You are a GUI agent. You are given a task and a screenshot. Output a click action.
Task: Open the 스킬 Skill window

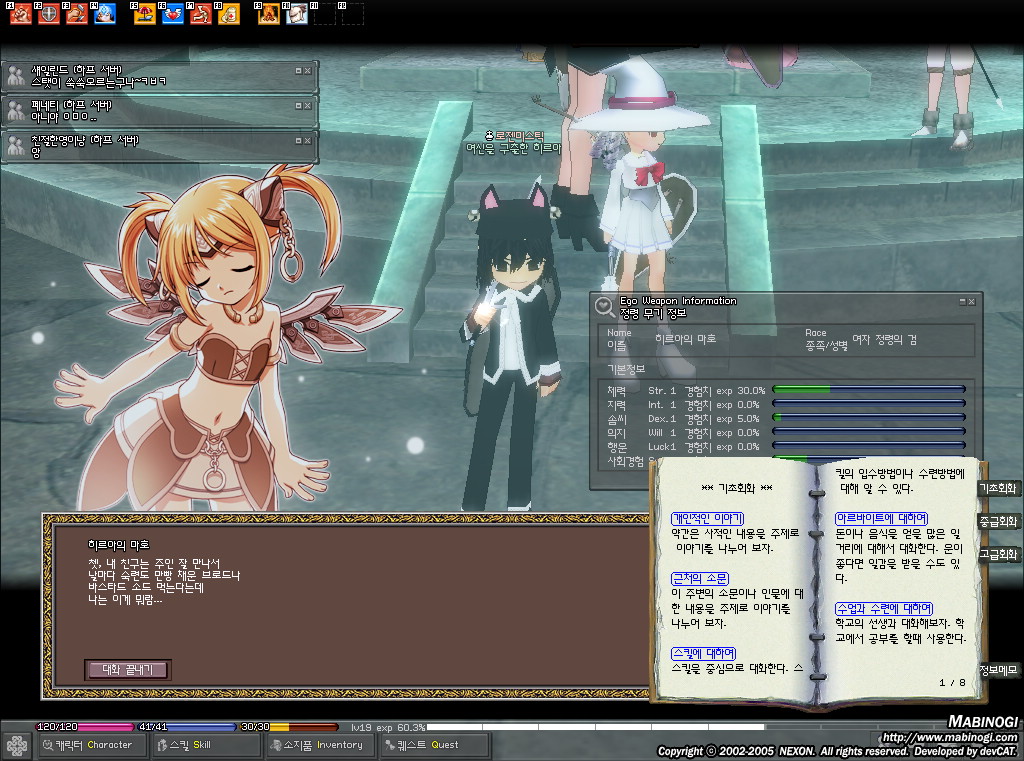tap(206, 745)
